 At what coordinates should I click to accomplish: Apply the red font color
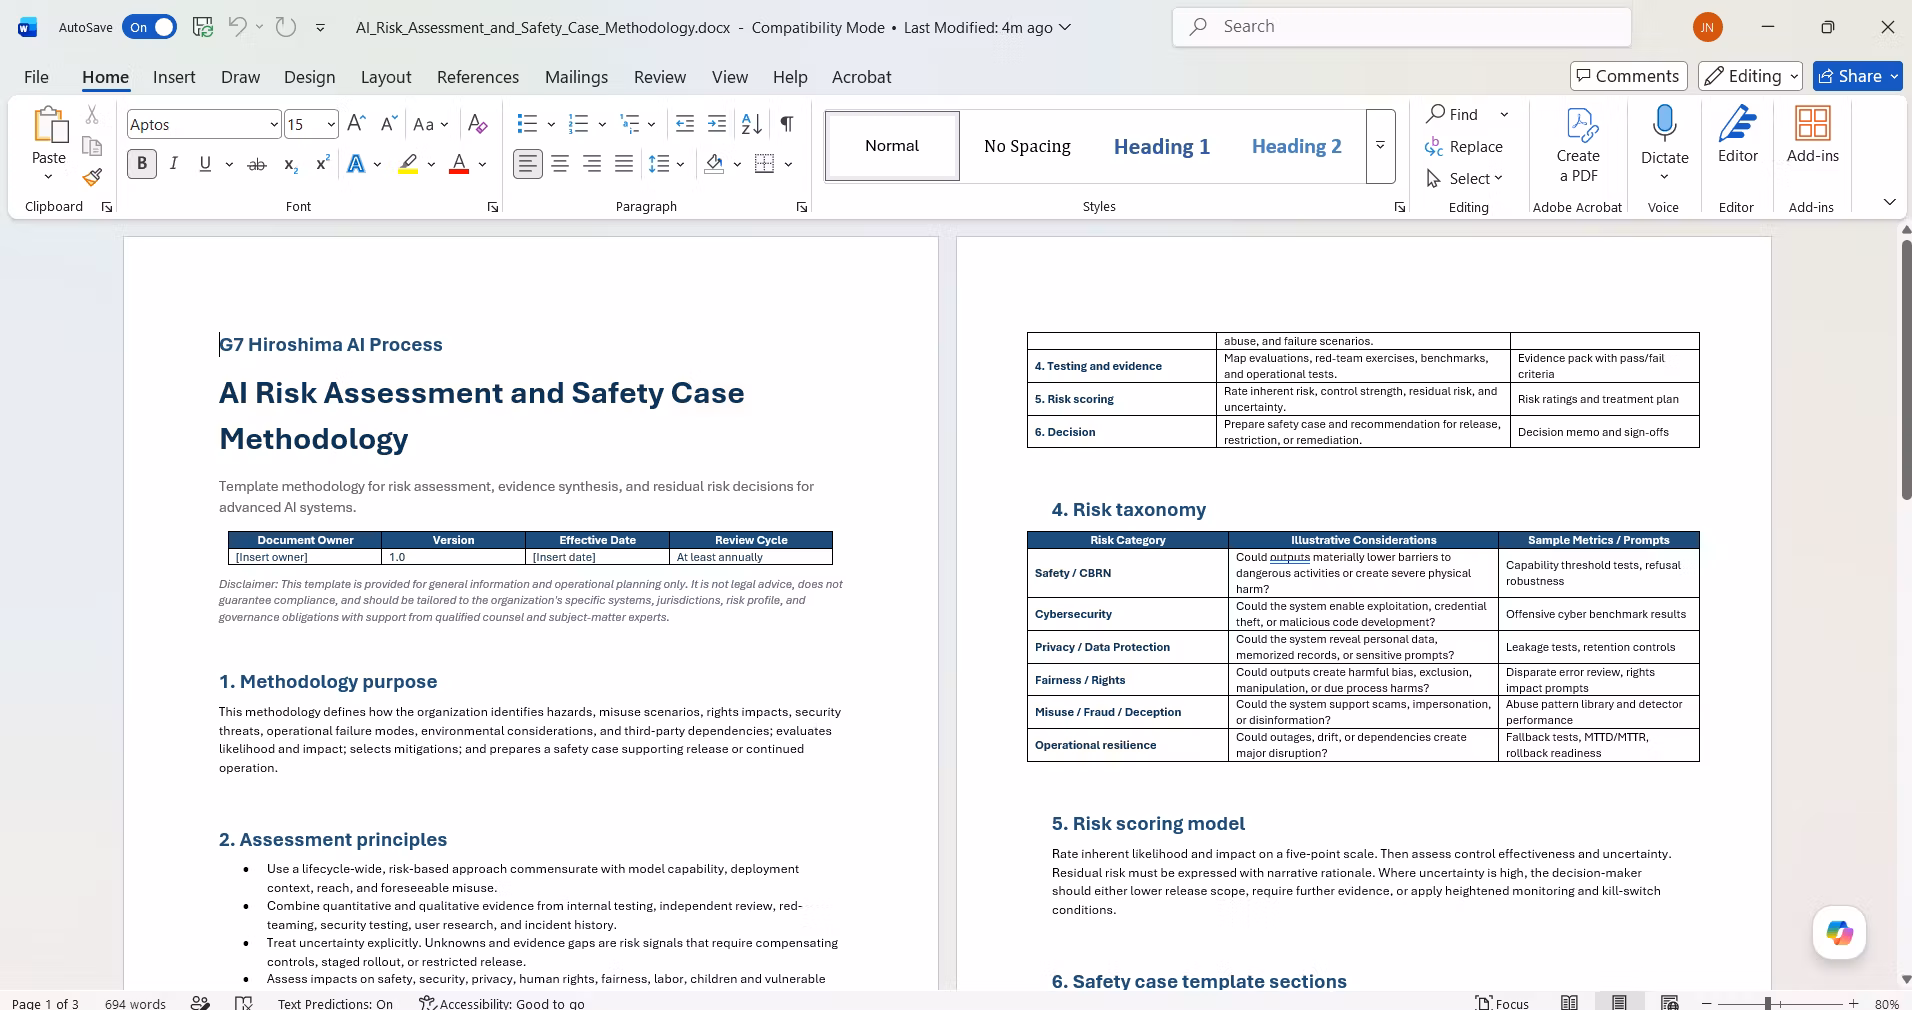pos(459,164)
